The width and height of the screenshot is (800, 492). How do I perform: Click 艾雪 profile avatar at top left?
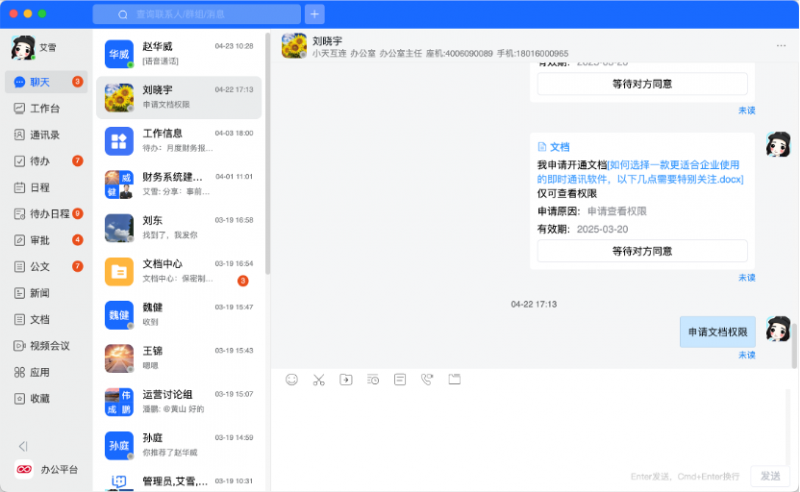pos(21,48)
